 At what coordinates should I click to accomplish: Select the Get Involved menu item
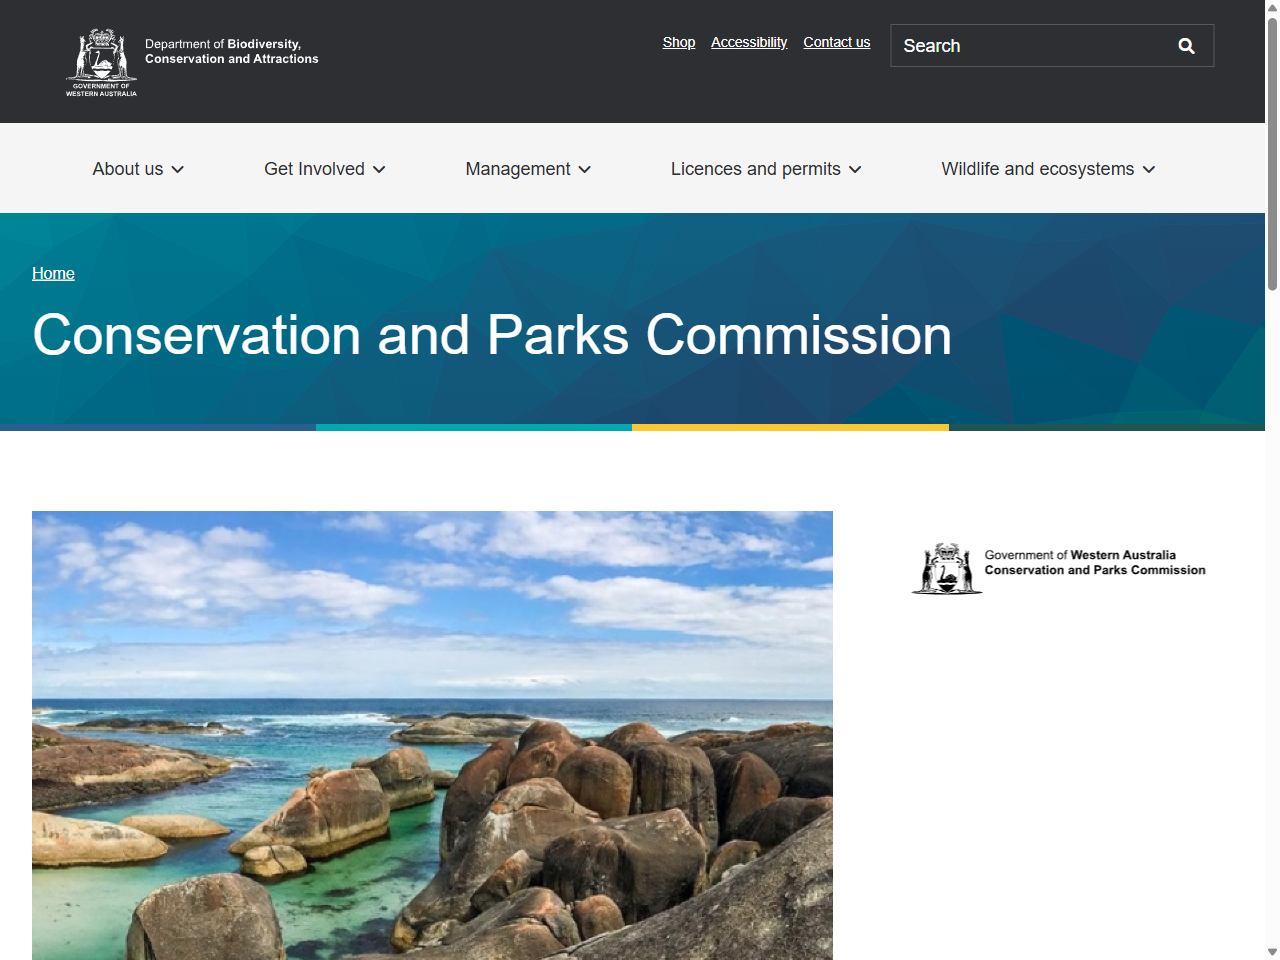point(315,169)
